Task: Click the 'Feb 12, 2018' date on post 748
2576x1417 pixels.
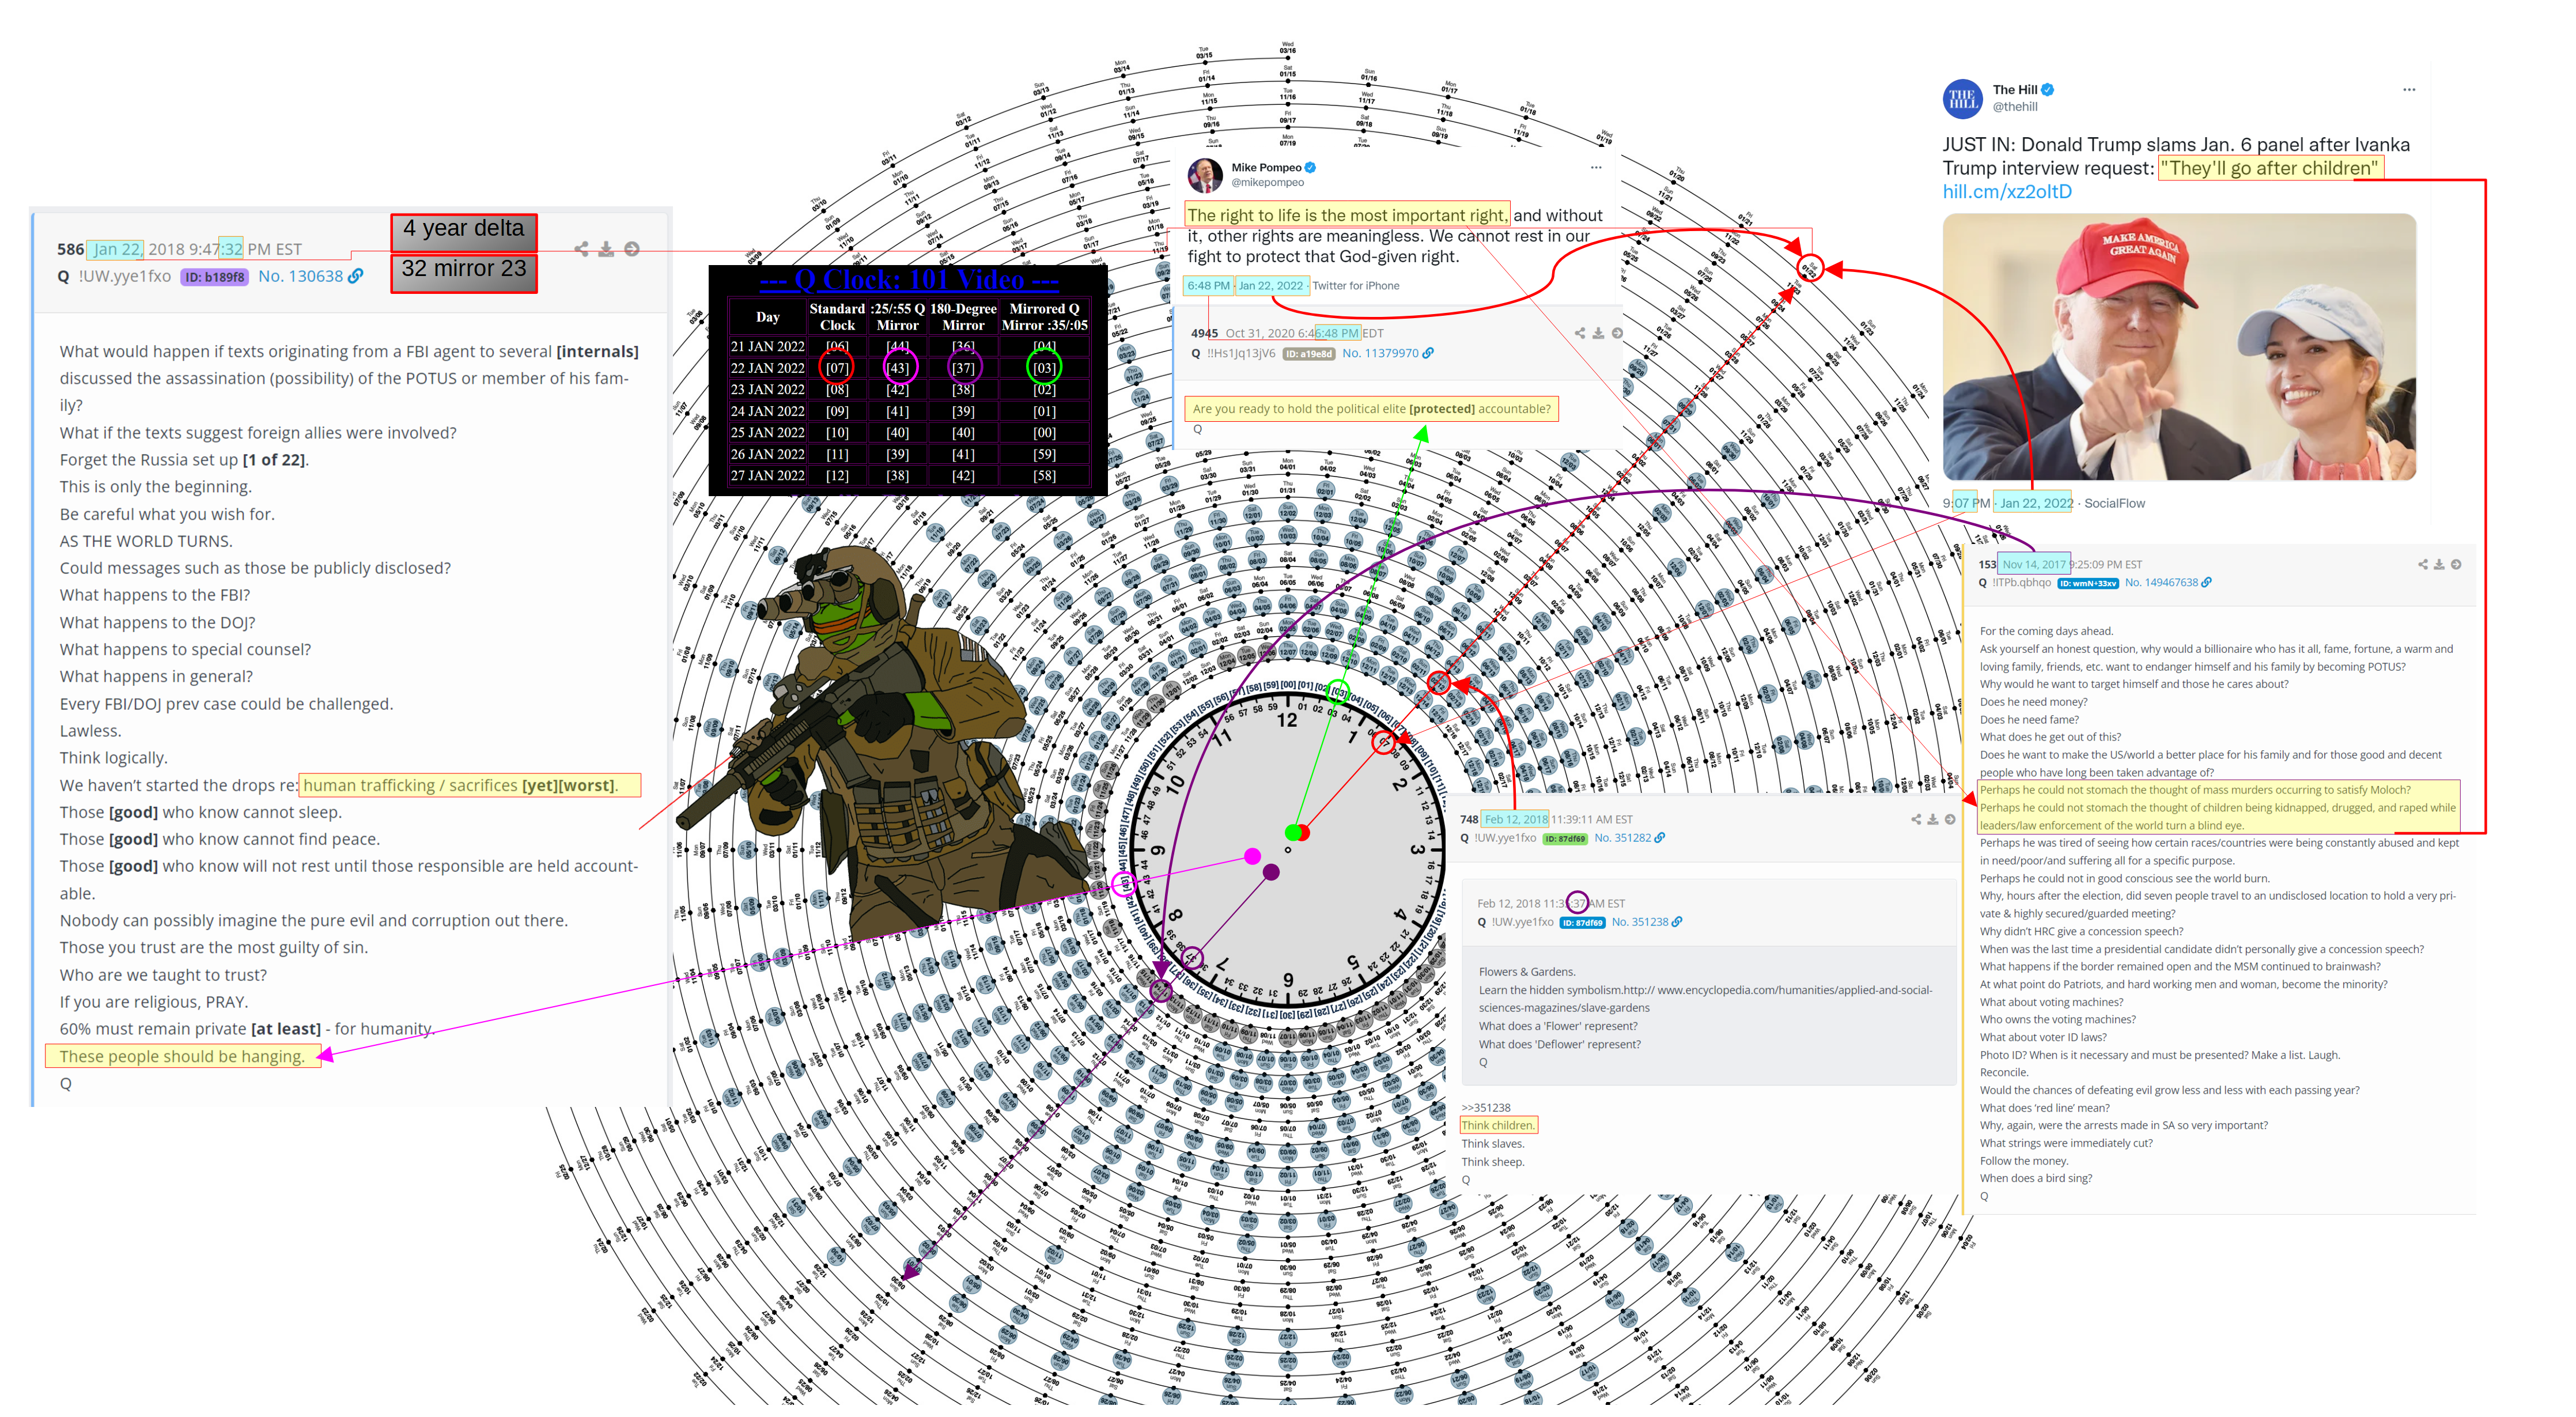Action: tap(1515, 819)
